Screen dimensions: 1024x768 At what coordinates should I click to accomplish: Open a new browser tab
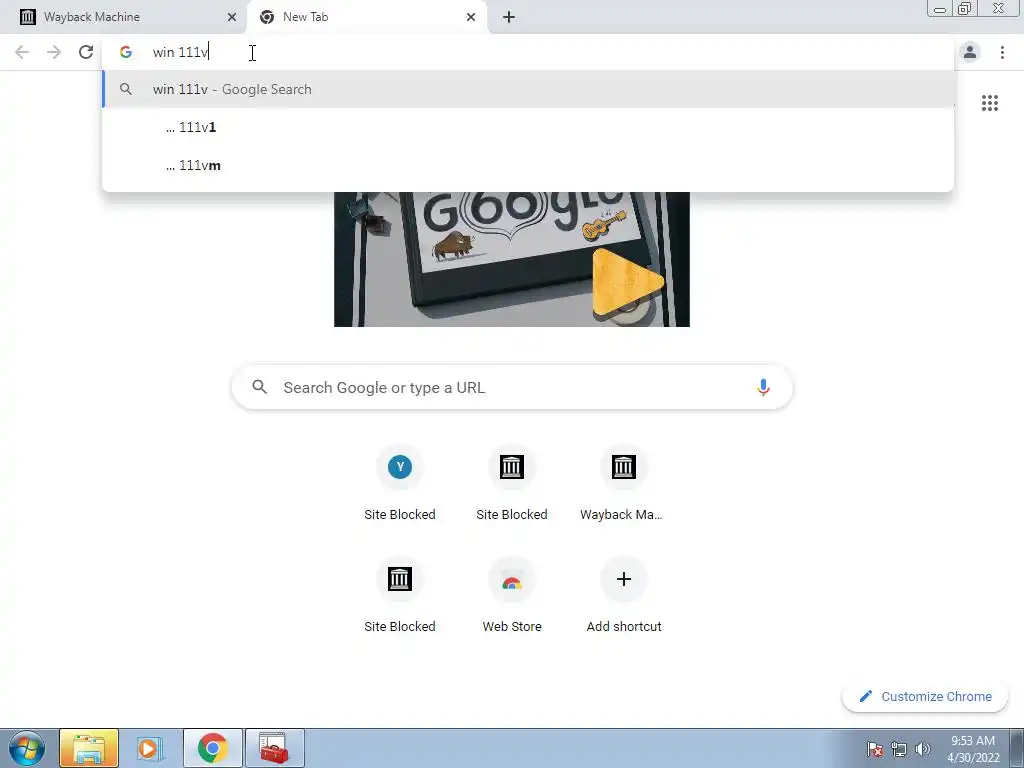pos(509,17)
